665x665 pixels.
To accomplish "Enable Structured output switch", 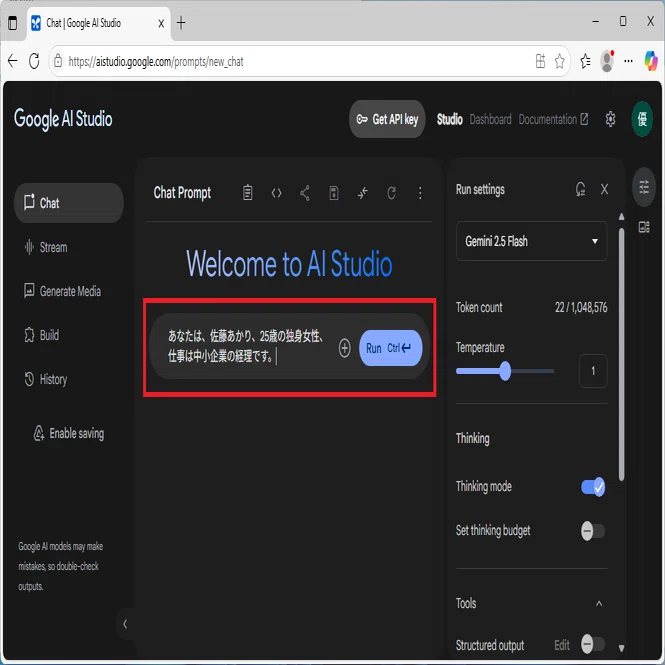I will 593,644.
